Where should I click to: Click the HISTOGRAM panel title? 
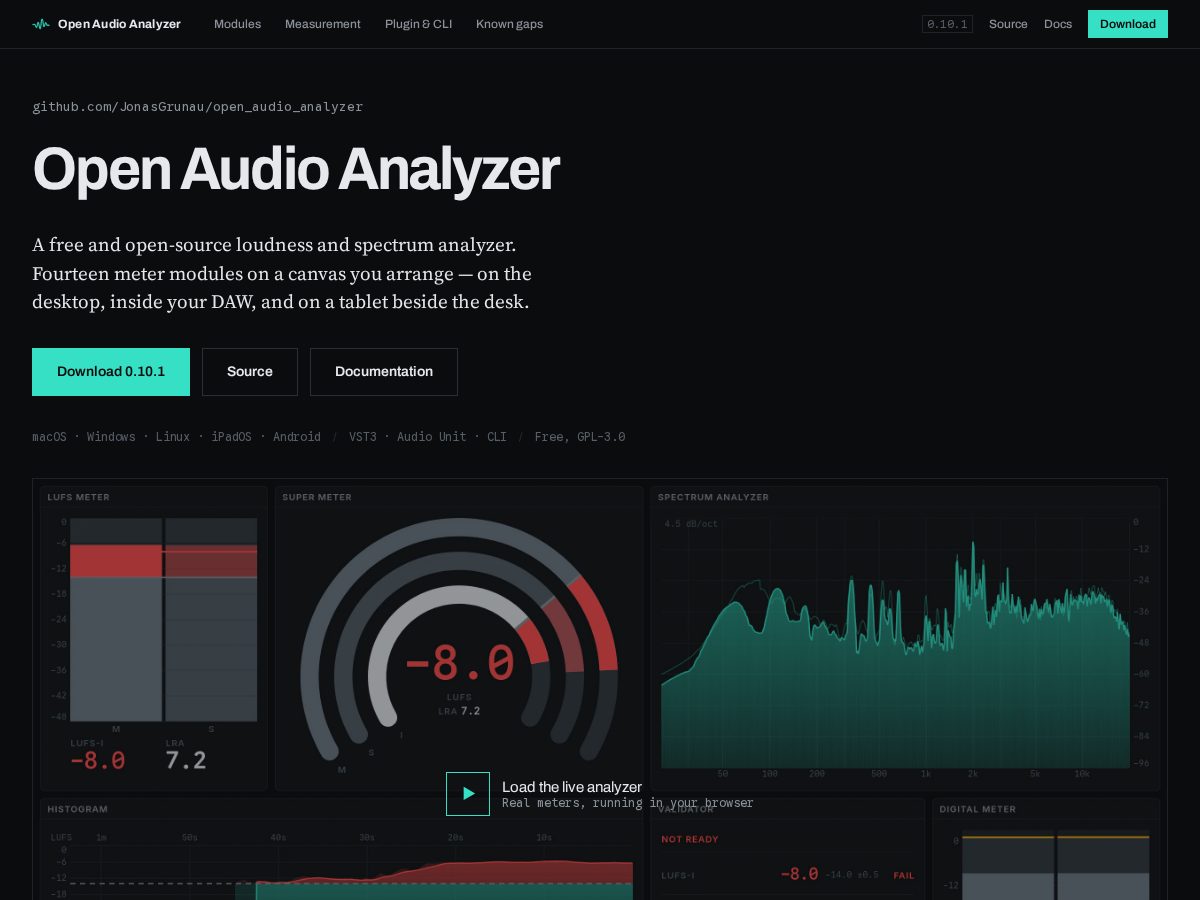[77, 809]
